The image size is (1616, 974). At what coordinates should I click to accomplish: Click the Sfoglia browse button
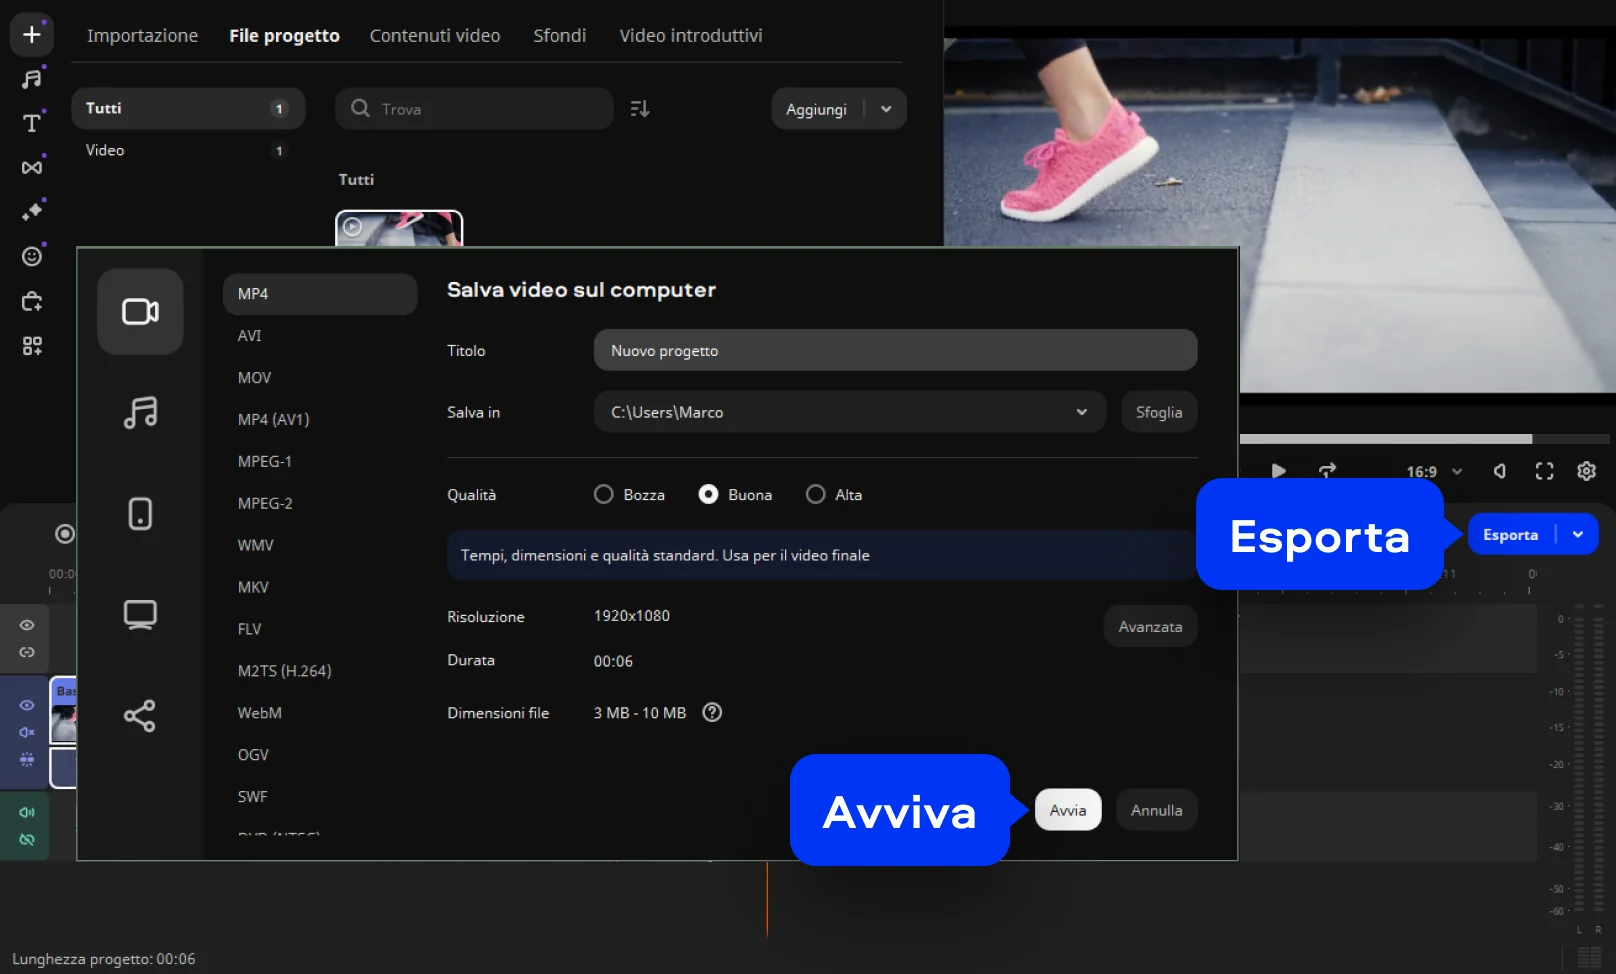point(1158,412)
